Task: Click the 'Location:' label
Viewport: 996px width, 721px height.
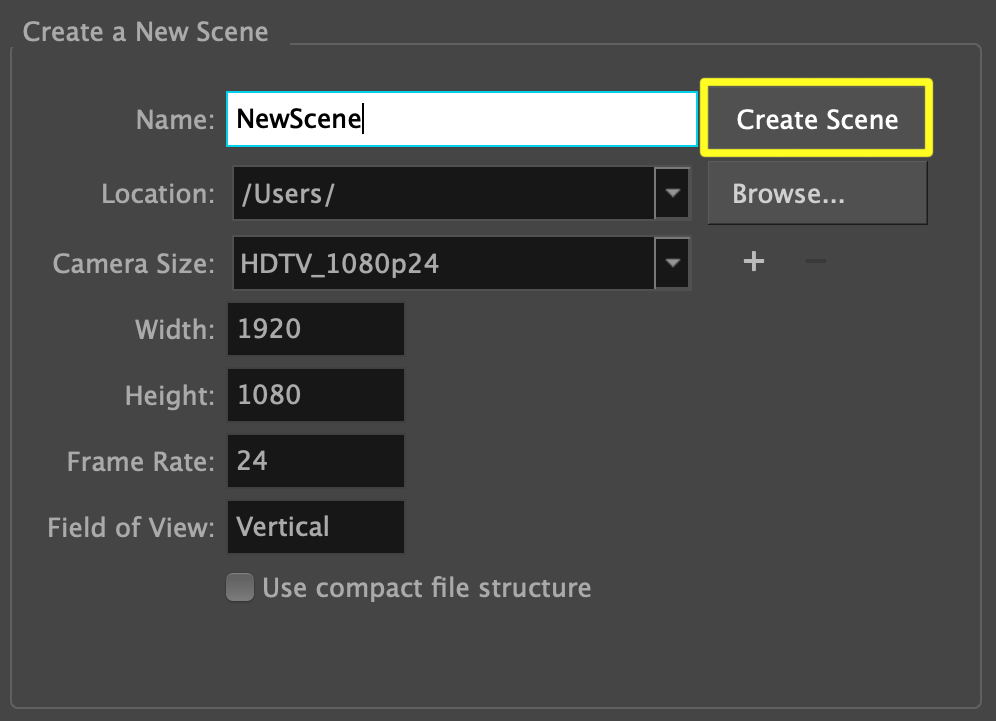Action: point(158,194)
